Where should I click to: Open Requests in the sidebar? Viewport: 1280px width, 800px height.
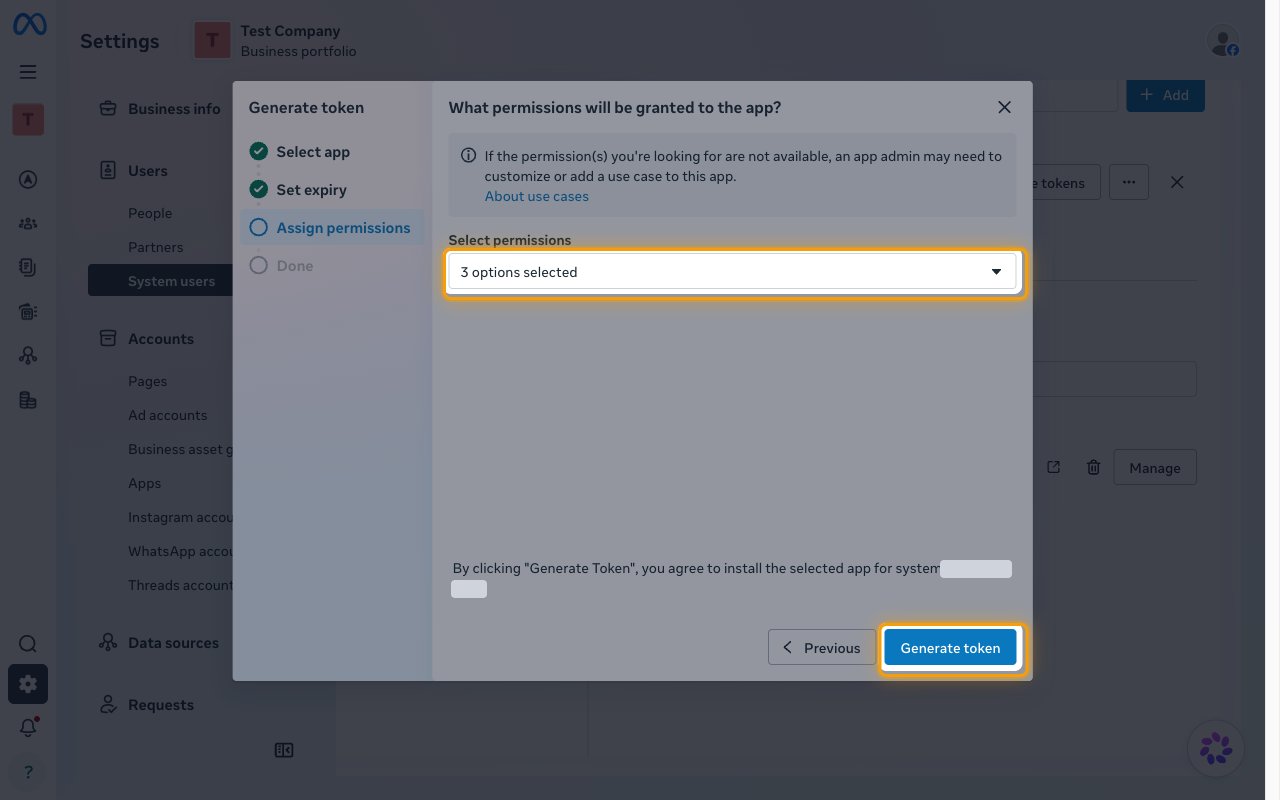pos(147,705)
